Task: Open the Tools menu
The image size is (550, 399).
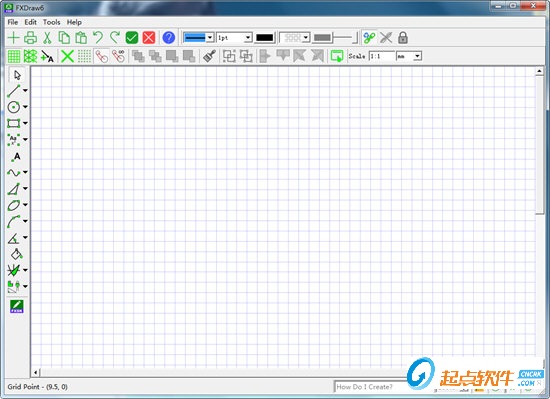Action: point(52,22)
